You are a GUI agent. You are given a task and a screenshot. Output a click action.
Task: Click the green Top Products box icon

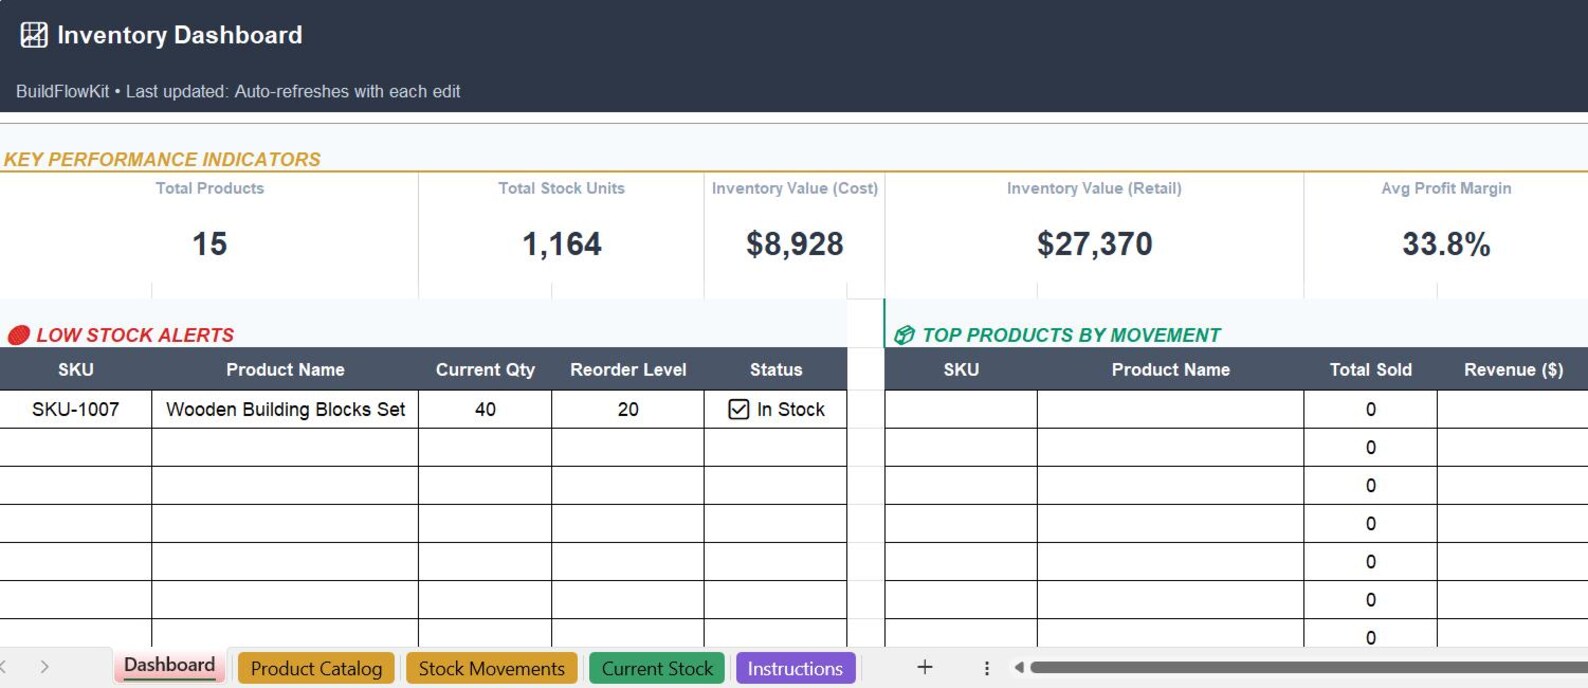click(904, 335)
